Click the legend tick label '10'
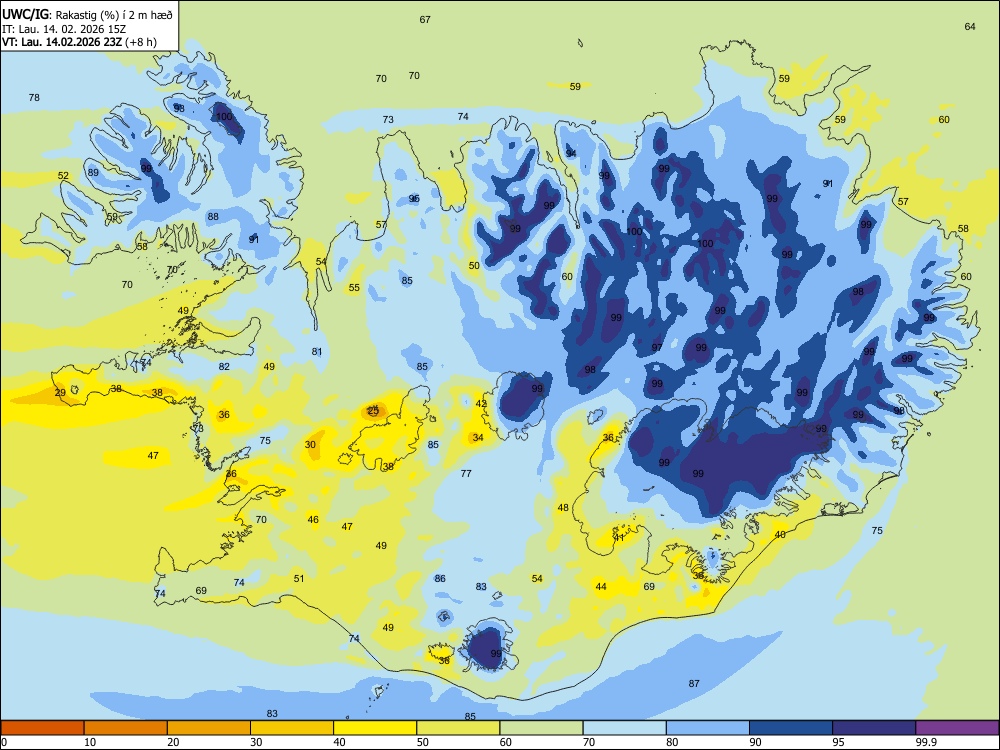Screen dimensions: 1000x750 click(90, 742)
